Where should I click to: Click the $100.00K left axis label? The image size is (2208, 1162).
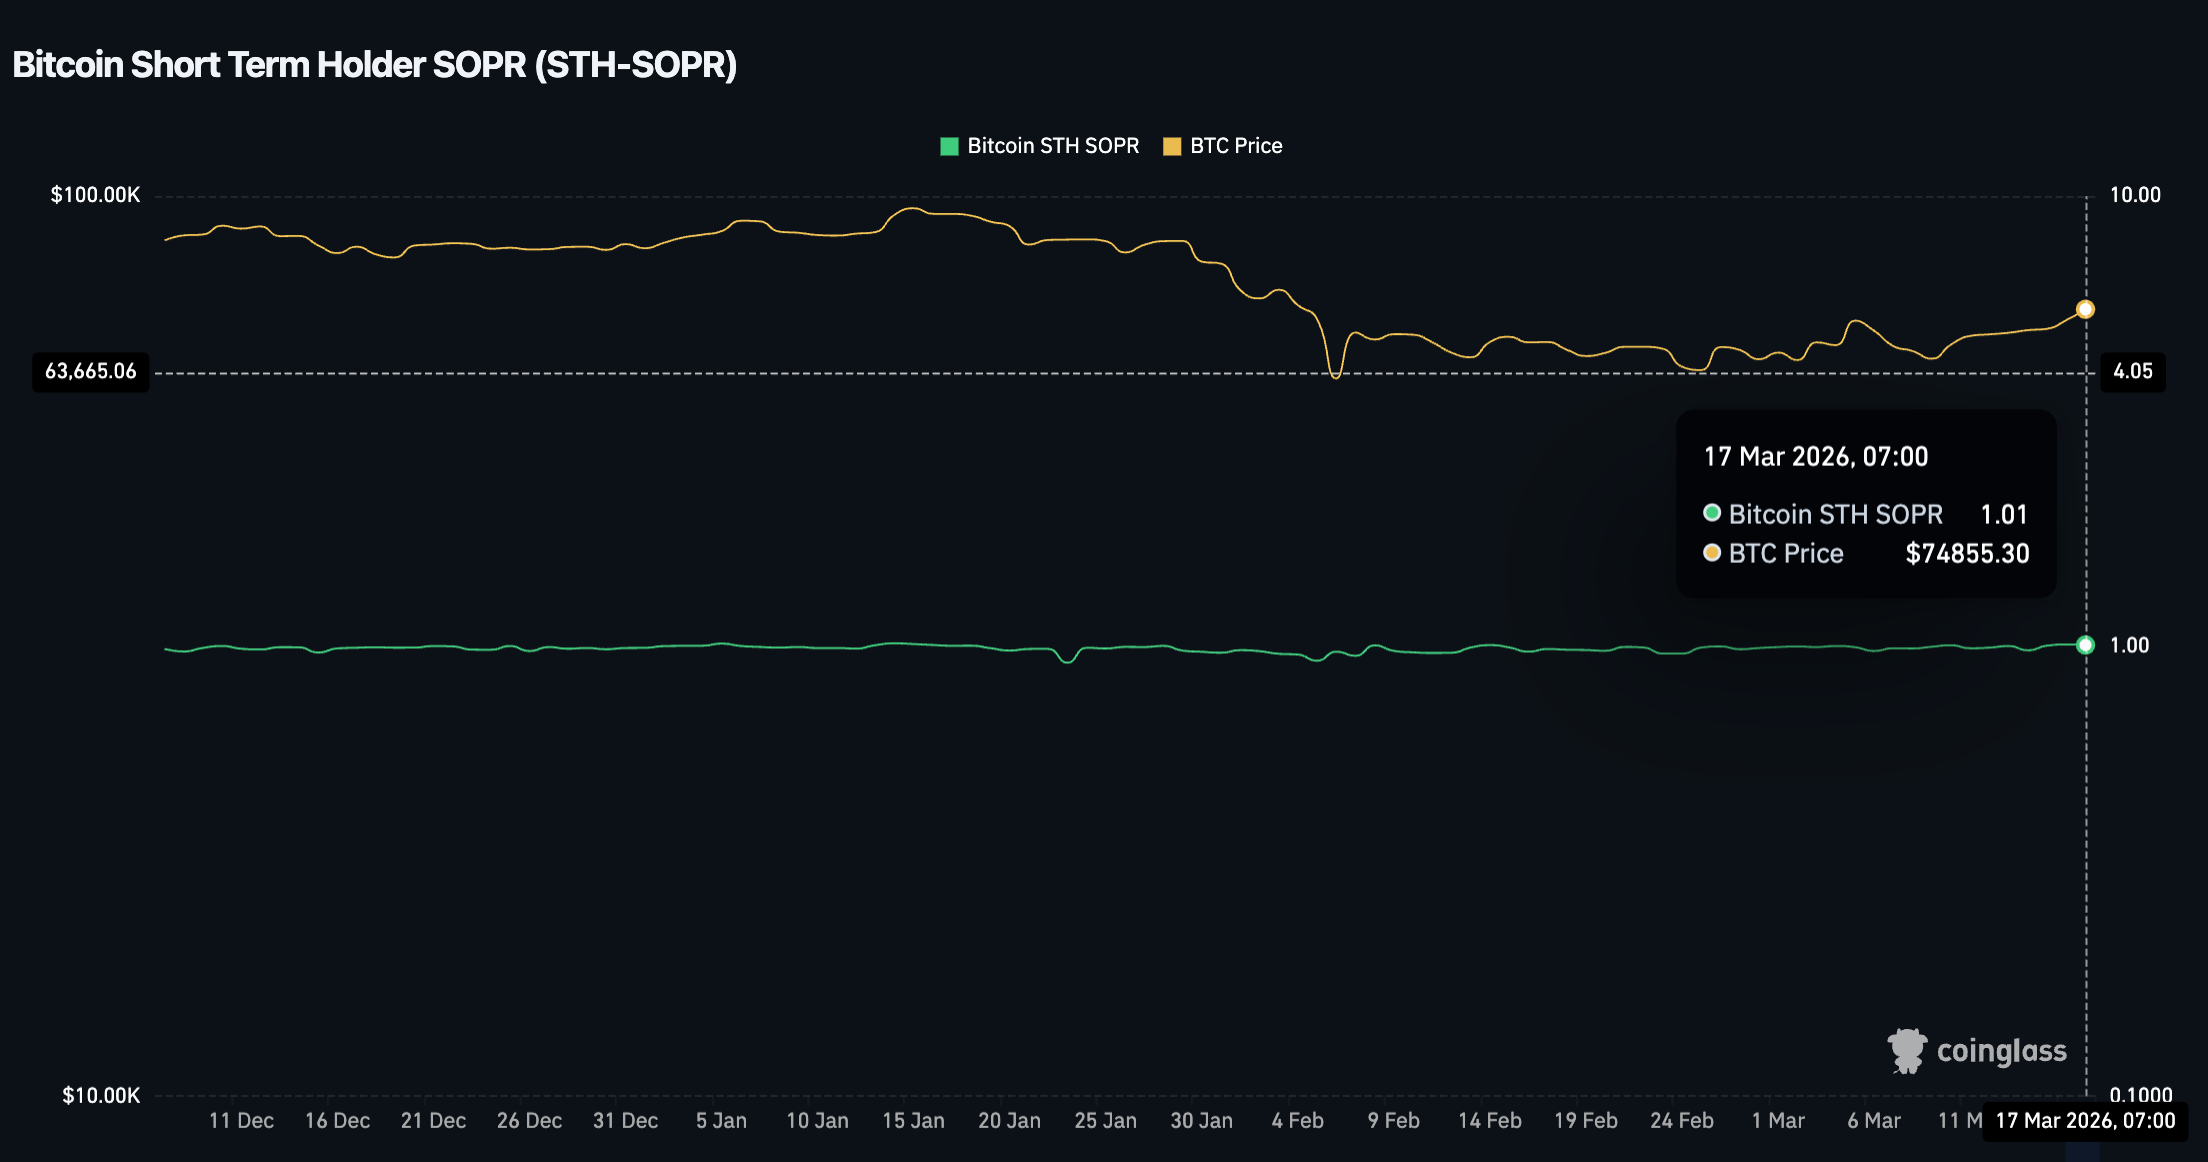tap(95, 195)
